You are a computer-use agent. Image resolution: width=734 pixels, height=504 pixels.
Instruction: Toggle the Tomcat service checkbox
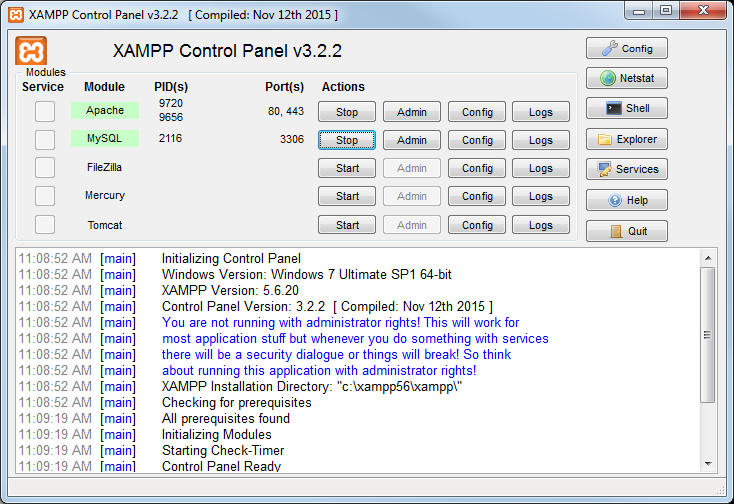click(45, 224)
